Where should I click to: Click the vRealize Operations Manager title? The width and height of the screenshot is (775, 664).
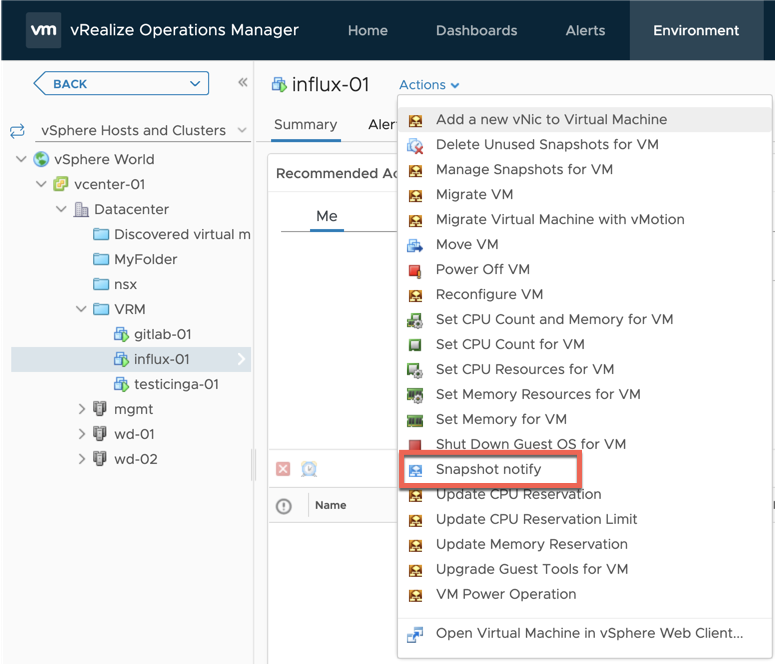[x=184, y=30]
